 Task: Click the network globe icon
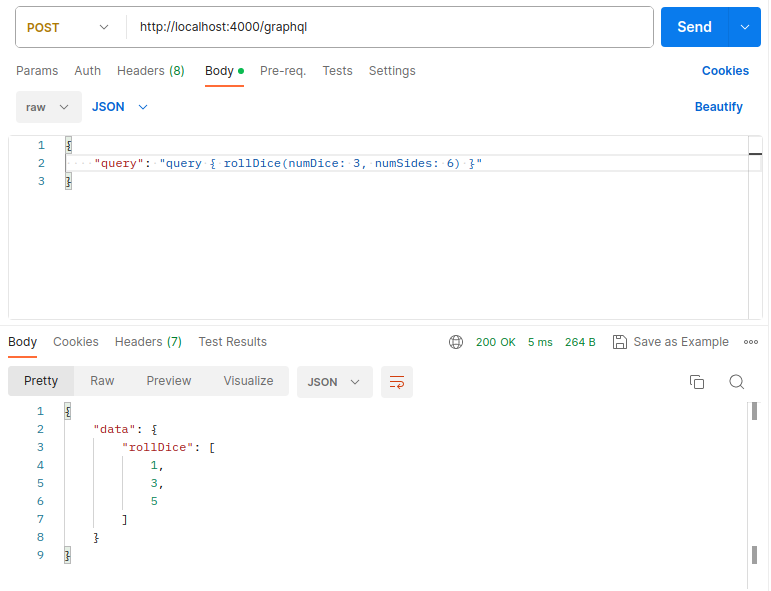pos(456,342)
